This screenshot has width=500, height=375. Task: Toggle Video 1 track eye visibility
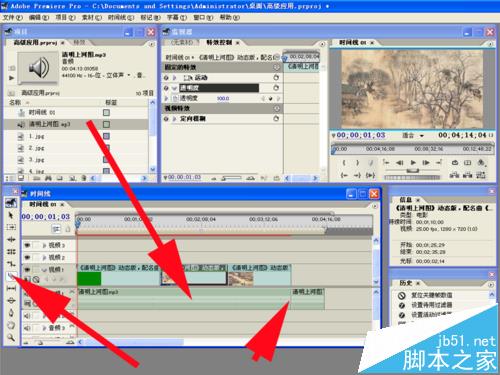[x=27, y=269]
